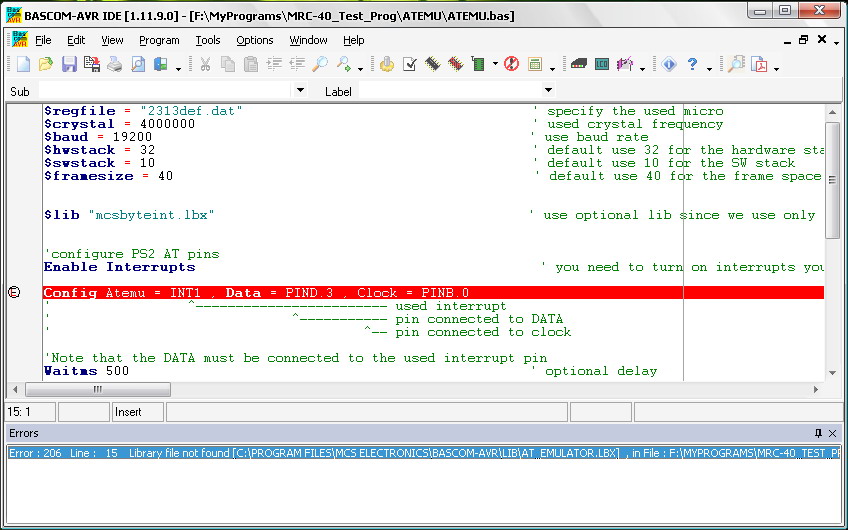Open a file with the folder icon
This screenshot has height=530, width=848.
46,65
